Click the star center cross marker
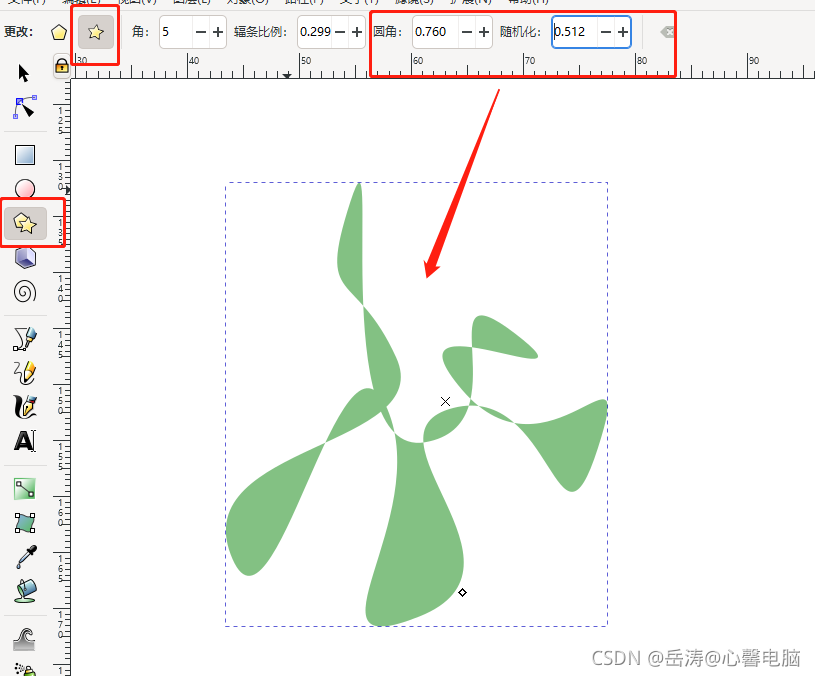 [445, 401]
